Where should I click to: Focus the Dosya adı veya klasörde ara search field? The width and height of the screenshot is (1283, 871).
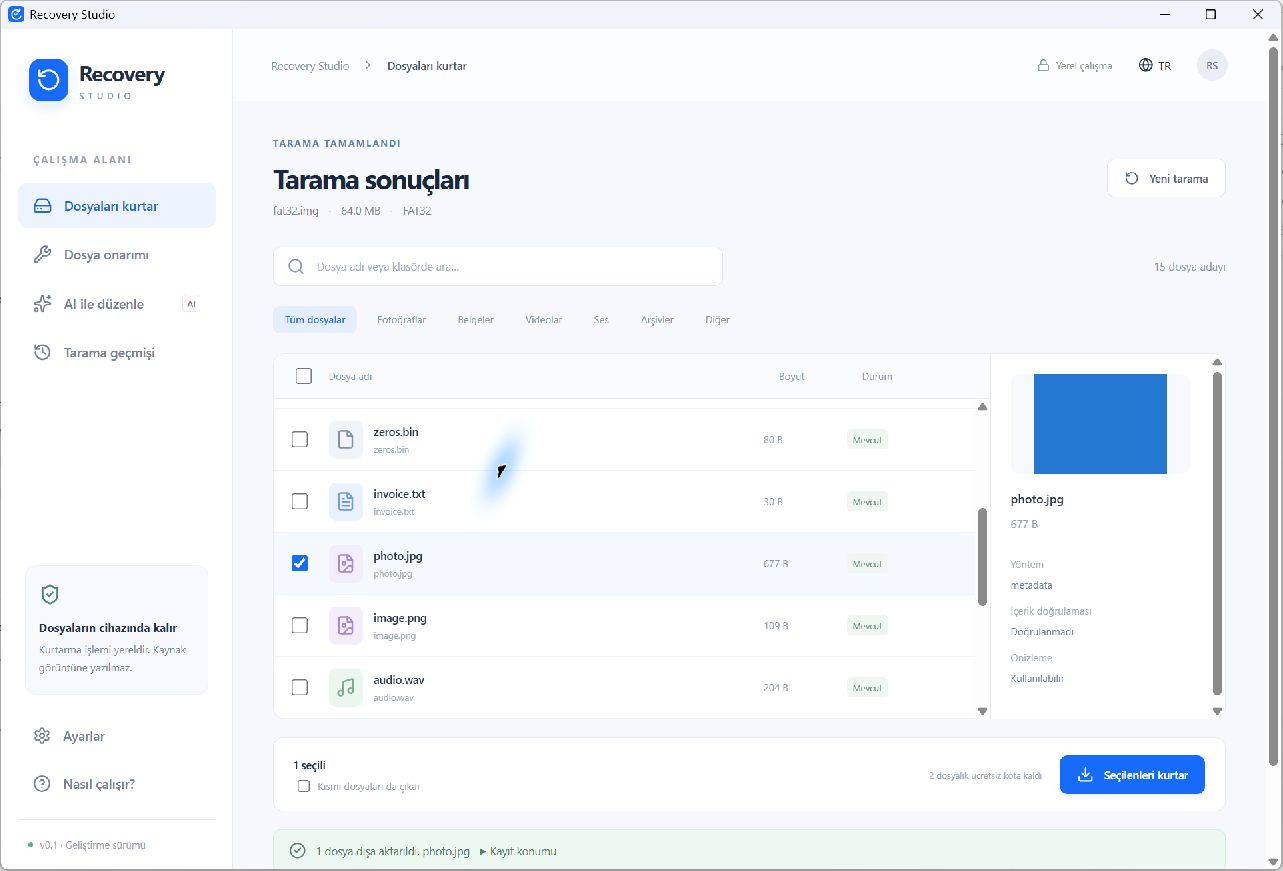[498, 267]
